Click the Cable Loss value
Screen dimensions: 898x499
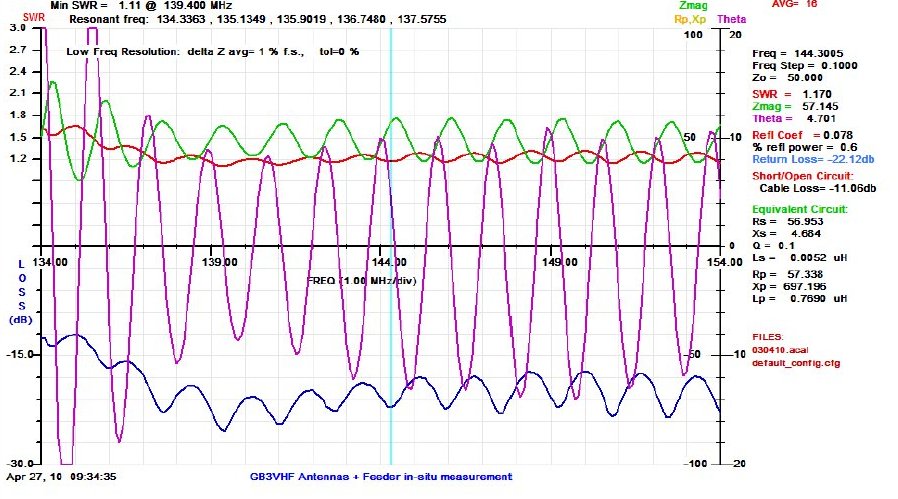click(x=820, y=187)
